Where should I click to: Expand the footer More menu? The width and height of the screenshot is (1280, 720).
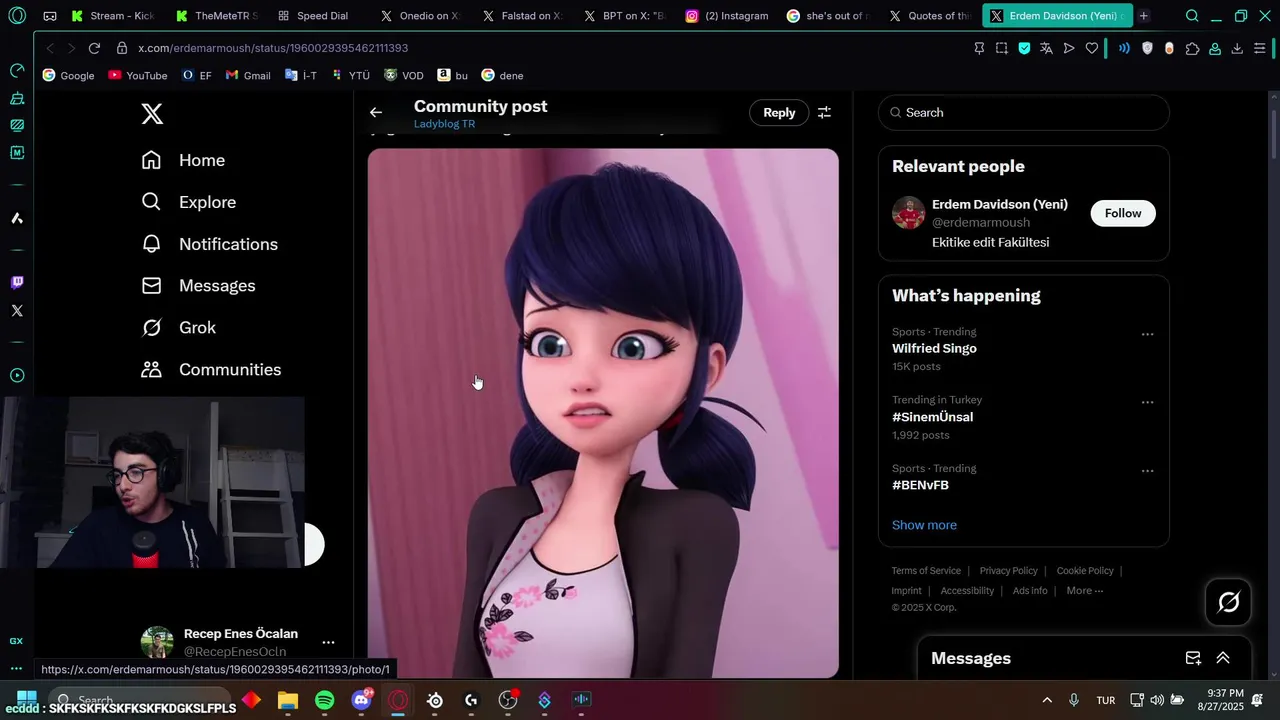click(x=1084, y=591)
